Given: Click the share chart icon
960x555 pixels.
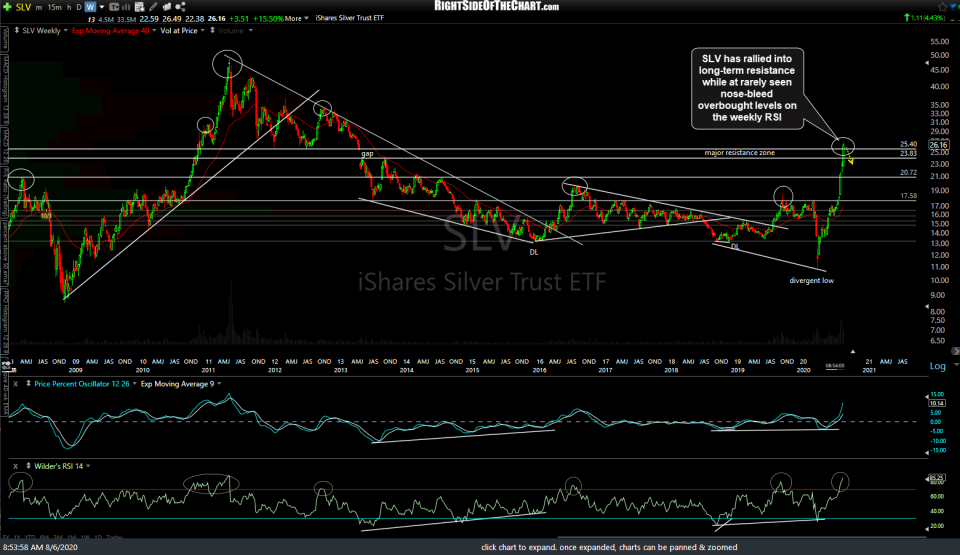Looking at the screenshot, I should click(180, 7).
